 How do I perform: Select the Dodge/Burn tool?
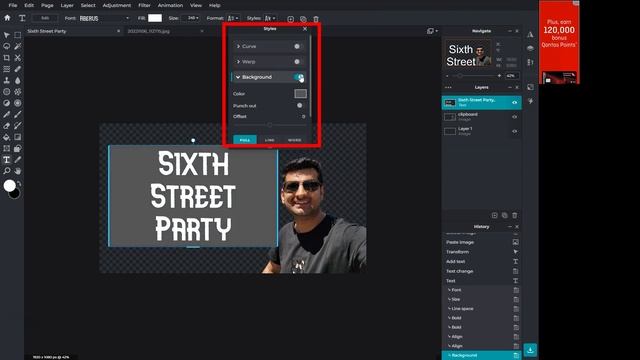7,103
